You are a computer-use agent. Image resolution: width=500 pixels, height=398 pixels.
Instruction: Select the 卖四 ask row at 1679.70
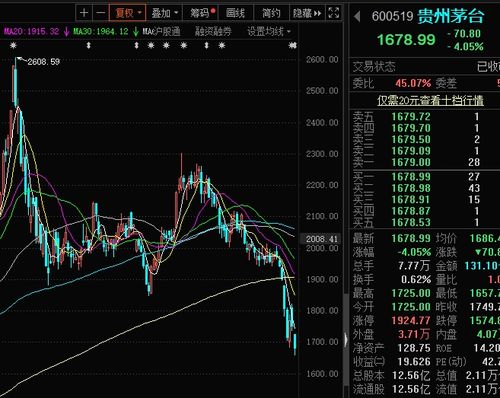(x=424, y=128)
